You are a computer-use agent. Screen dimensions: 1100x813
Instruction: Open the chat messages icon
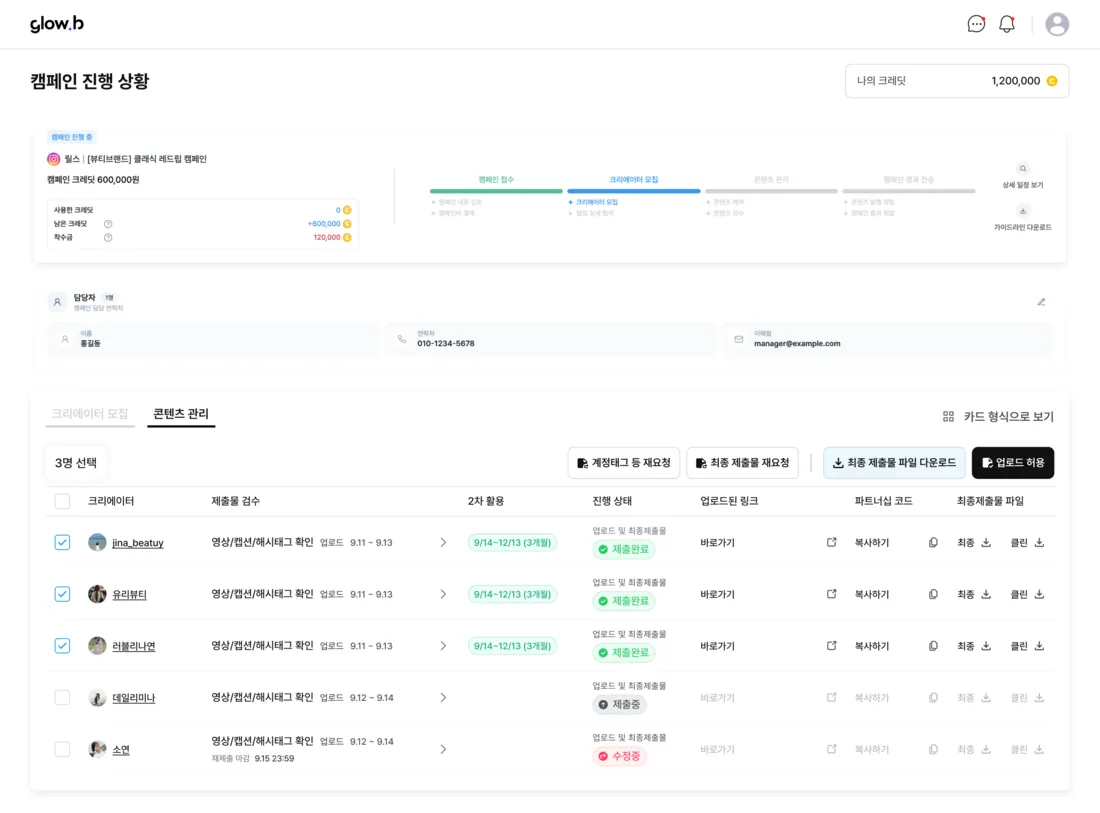[976, 24]
